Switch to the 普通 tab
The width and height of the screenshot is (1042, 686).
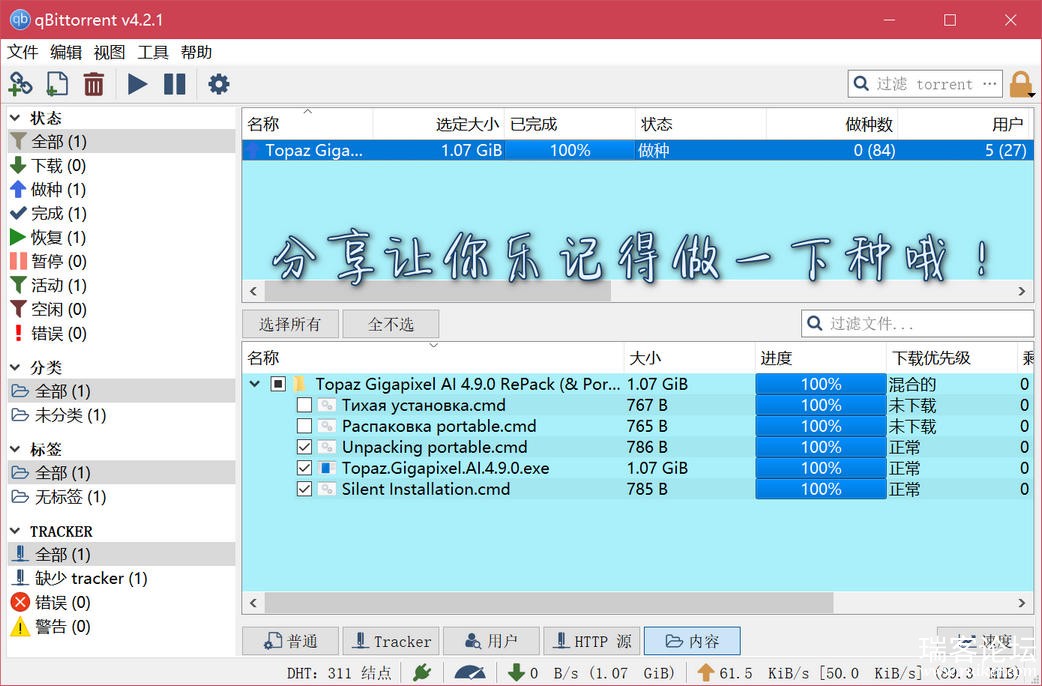(x=290, y=641)
